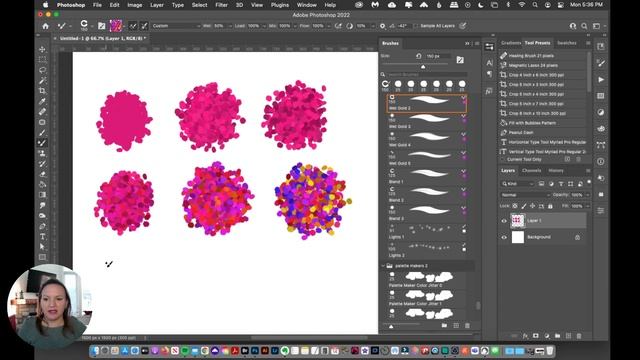Choose the Blend 1 brush
This screenshot has height=360, width=640.
click(427, 176)
